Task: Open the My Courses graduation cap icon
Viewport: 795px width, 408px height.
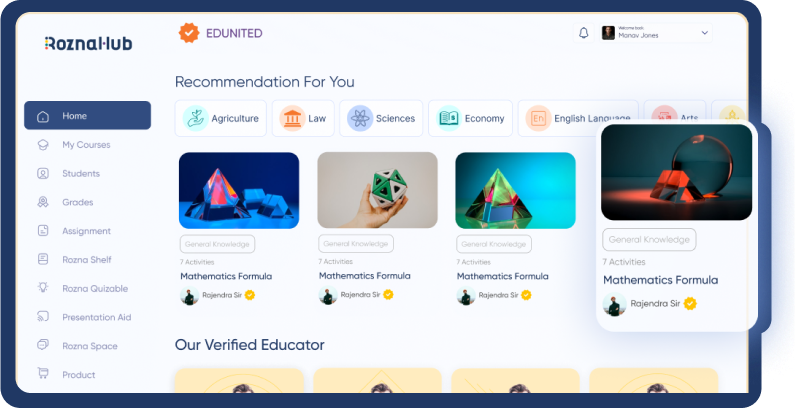Action: click(43, 145)
